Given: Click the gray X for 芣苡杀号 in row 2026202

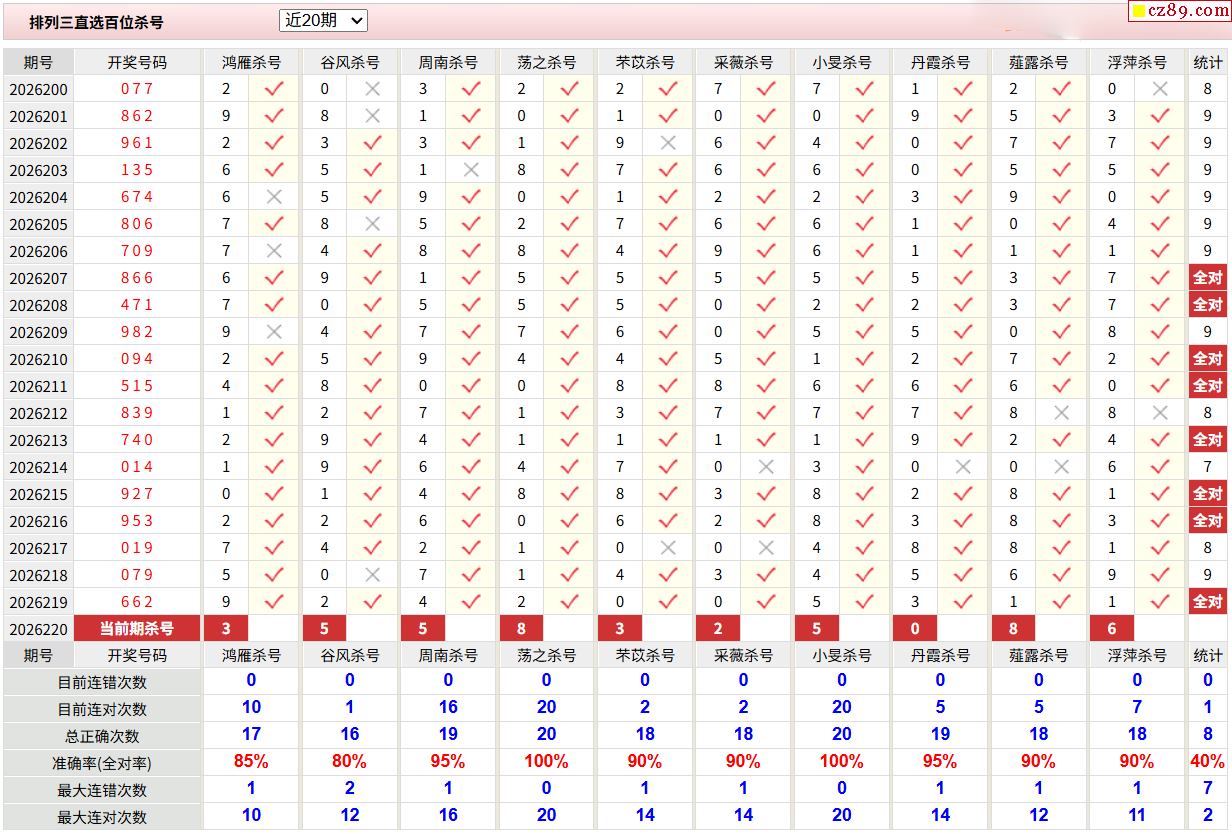Looking at the screenshot, I should pos(668,143).
